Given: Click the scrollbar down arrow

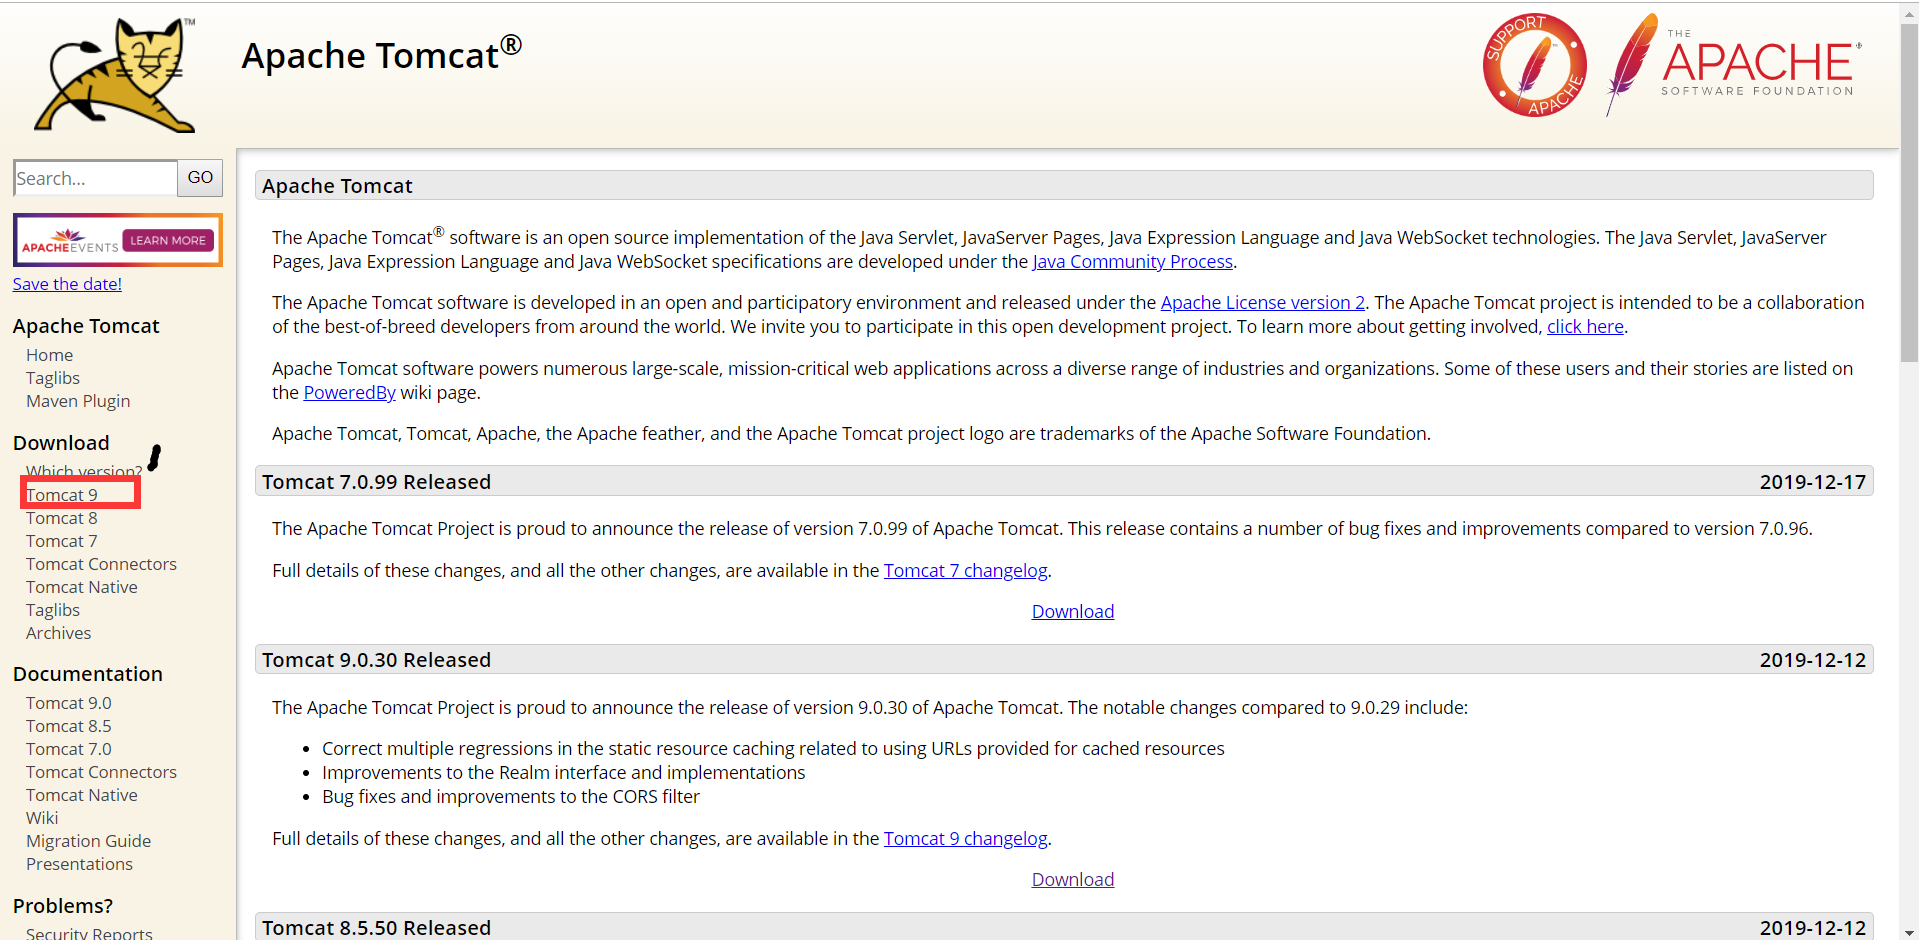Looking at the screenshot, I should (1909, 932).
